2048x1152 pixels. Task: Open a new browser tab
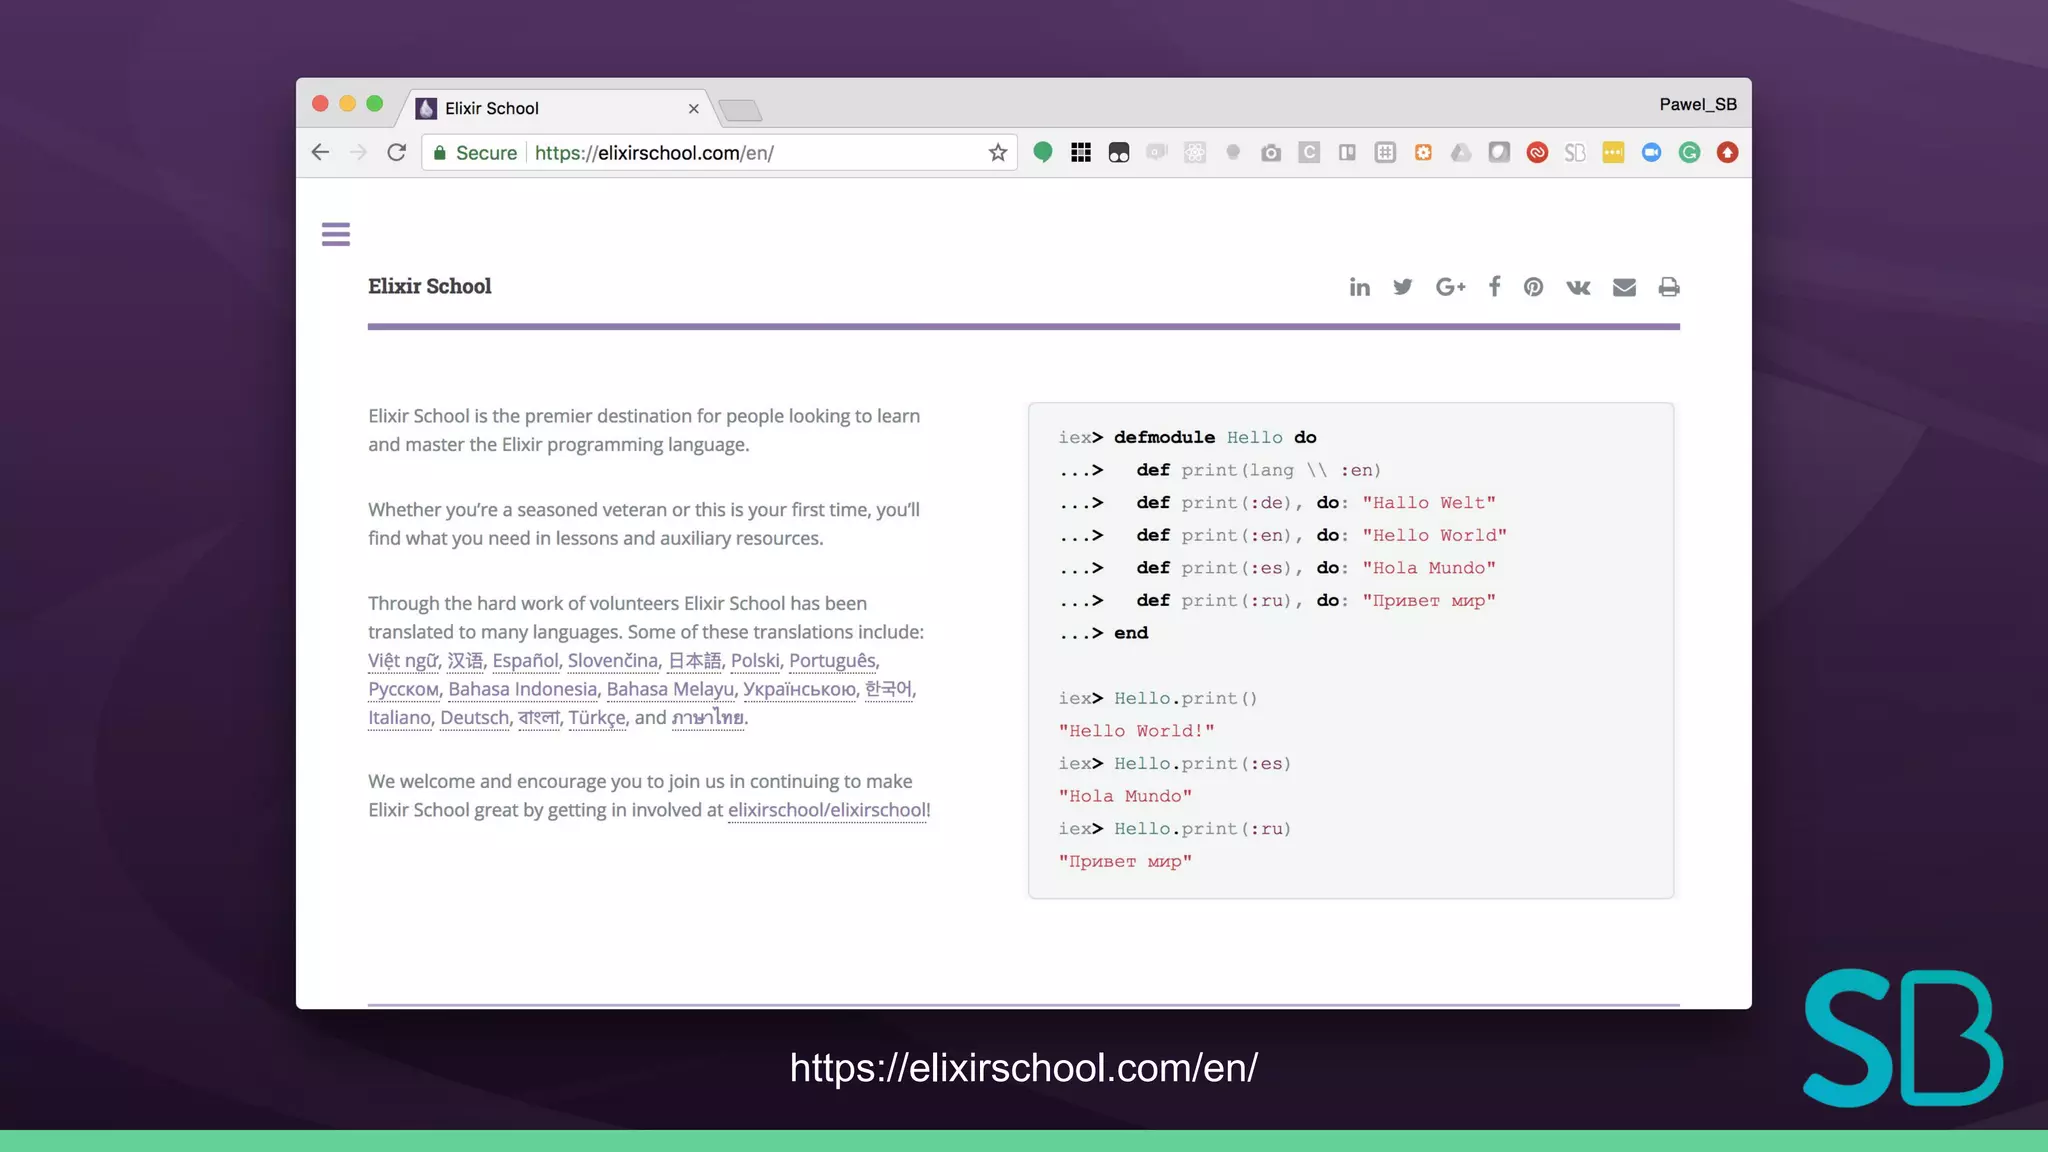(x=741, y=110)
